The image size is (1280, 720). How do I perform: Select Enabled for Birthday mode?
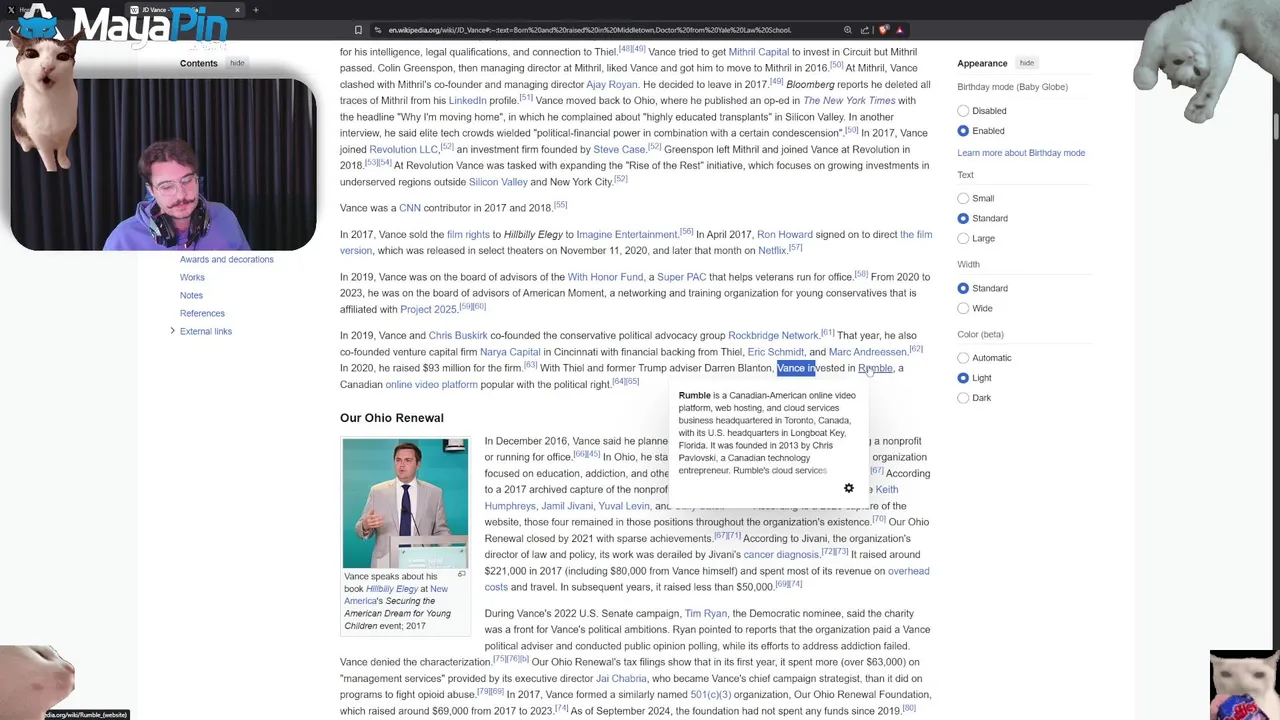point(963,131)
